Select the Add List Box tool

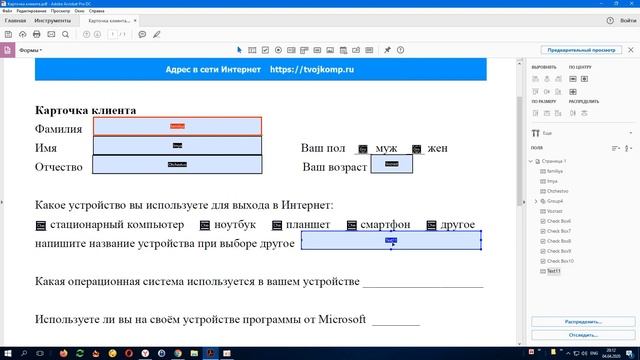[x=291, y=50]
